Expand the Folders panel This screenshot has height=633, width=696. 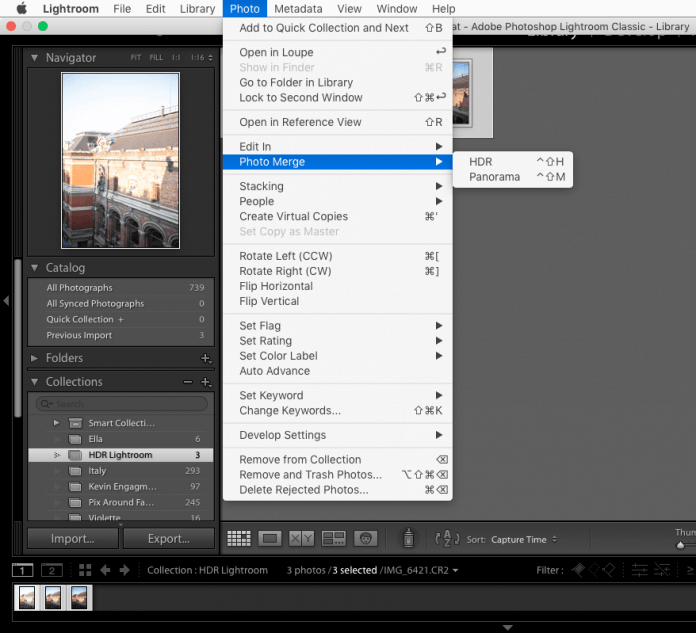34,358
